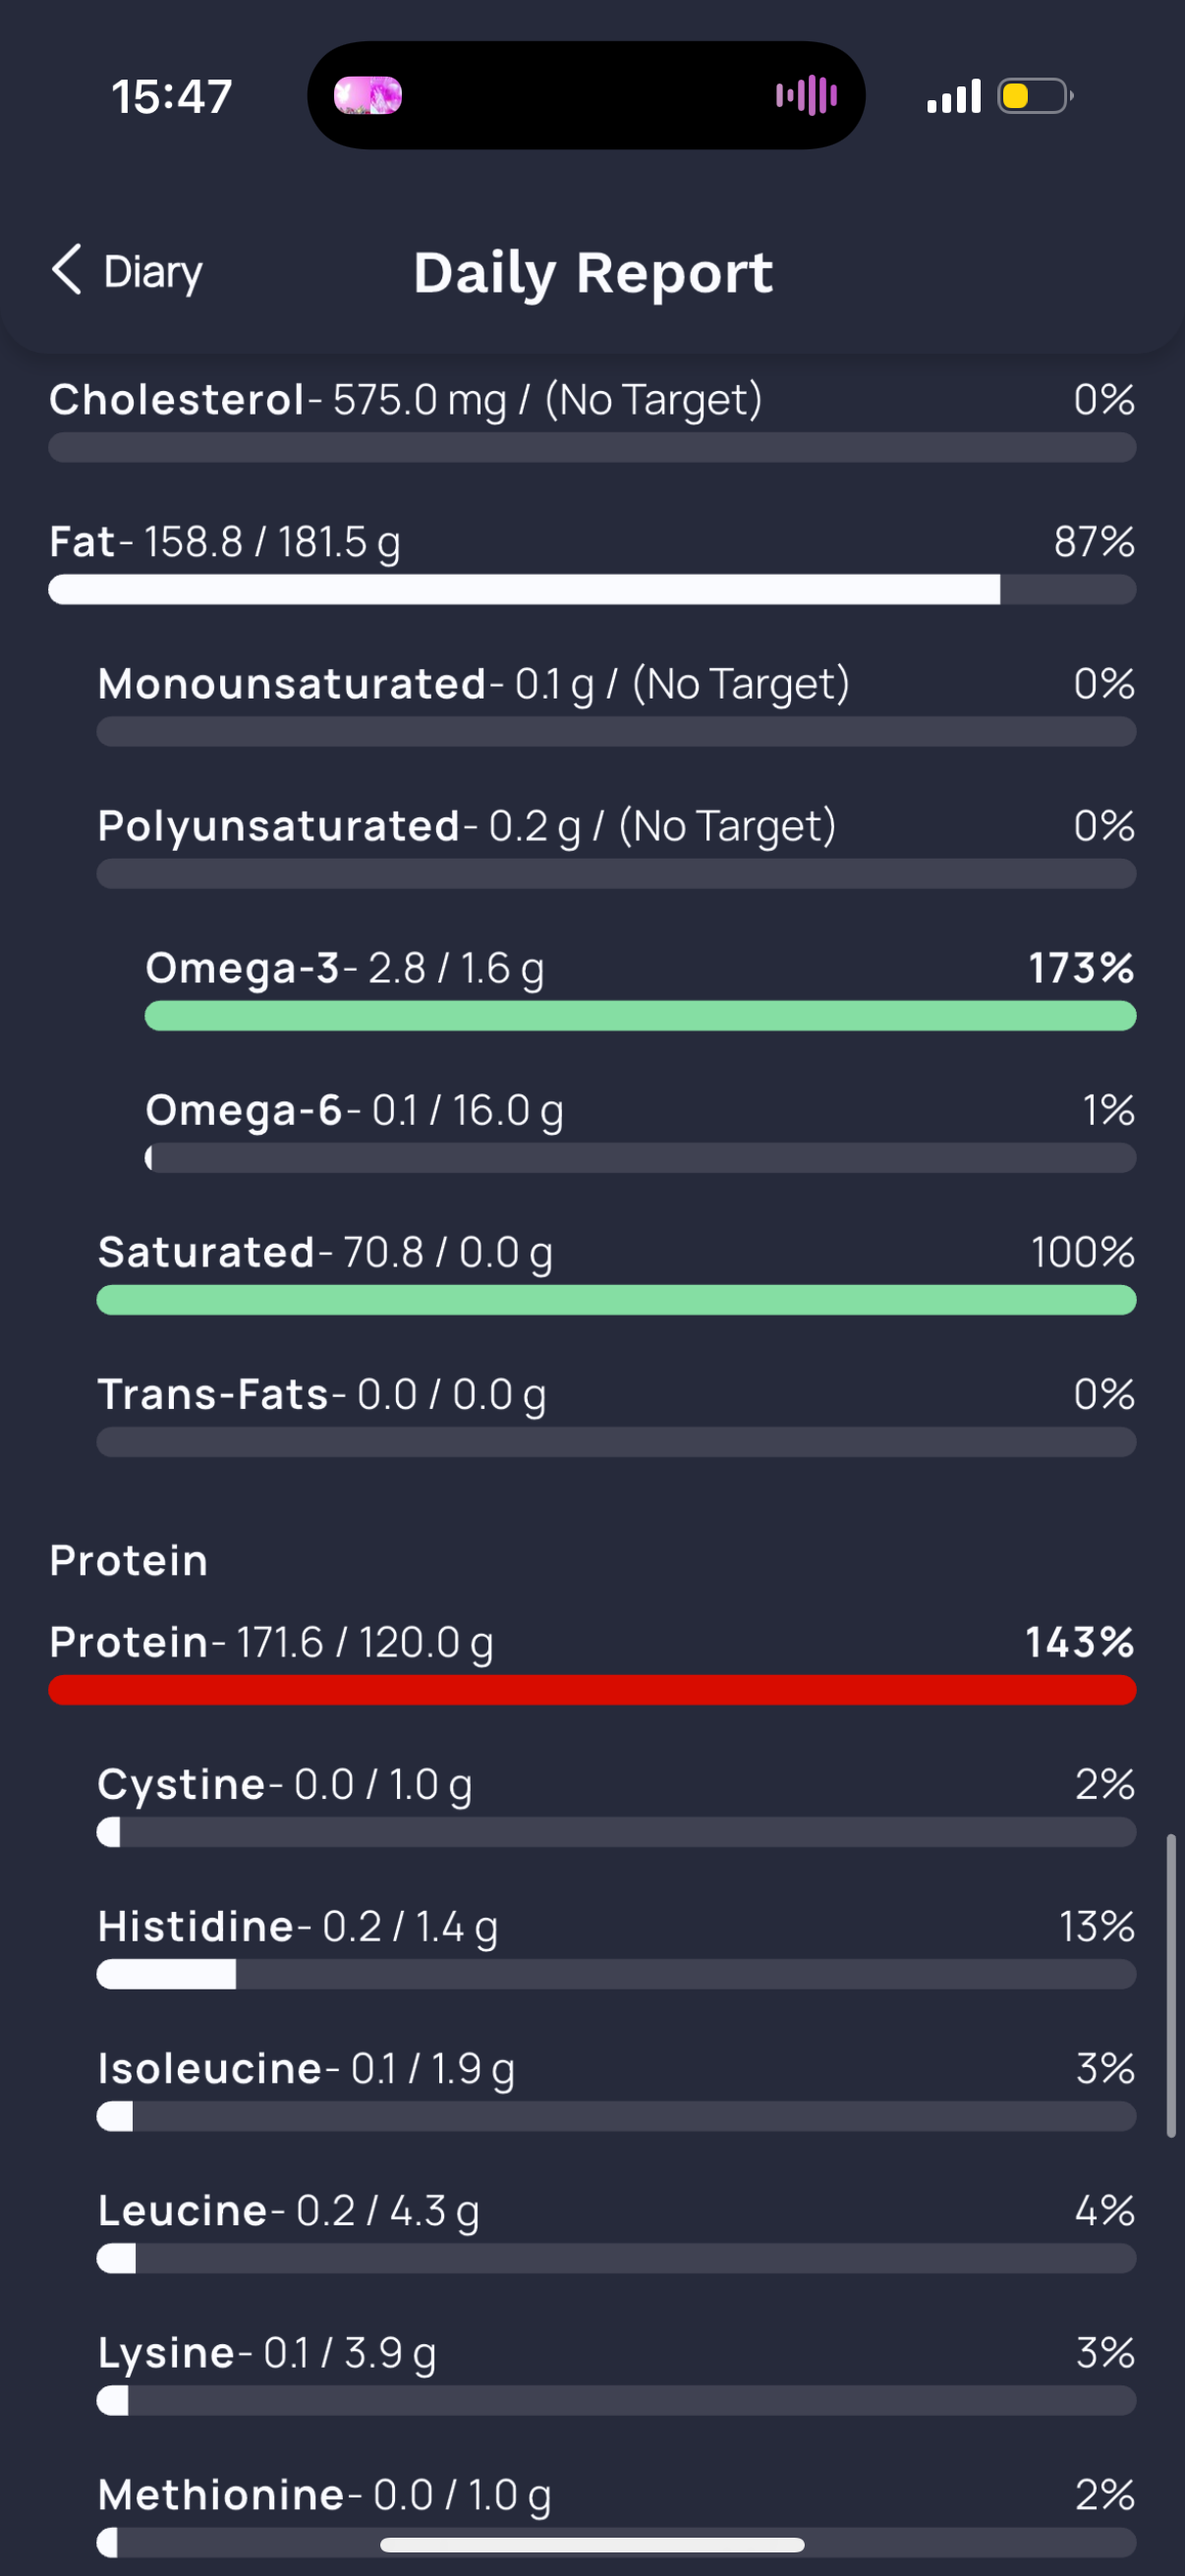Tap the red Protein 143% progress bar
Image resolution: width=1185 pixels, height=2576 pixels.
(592, 1690)
